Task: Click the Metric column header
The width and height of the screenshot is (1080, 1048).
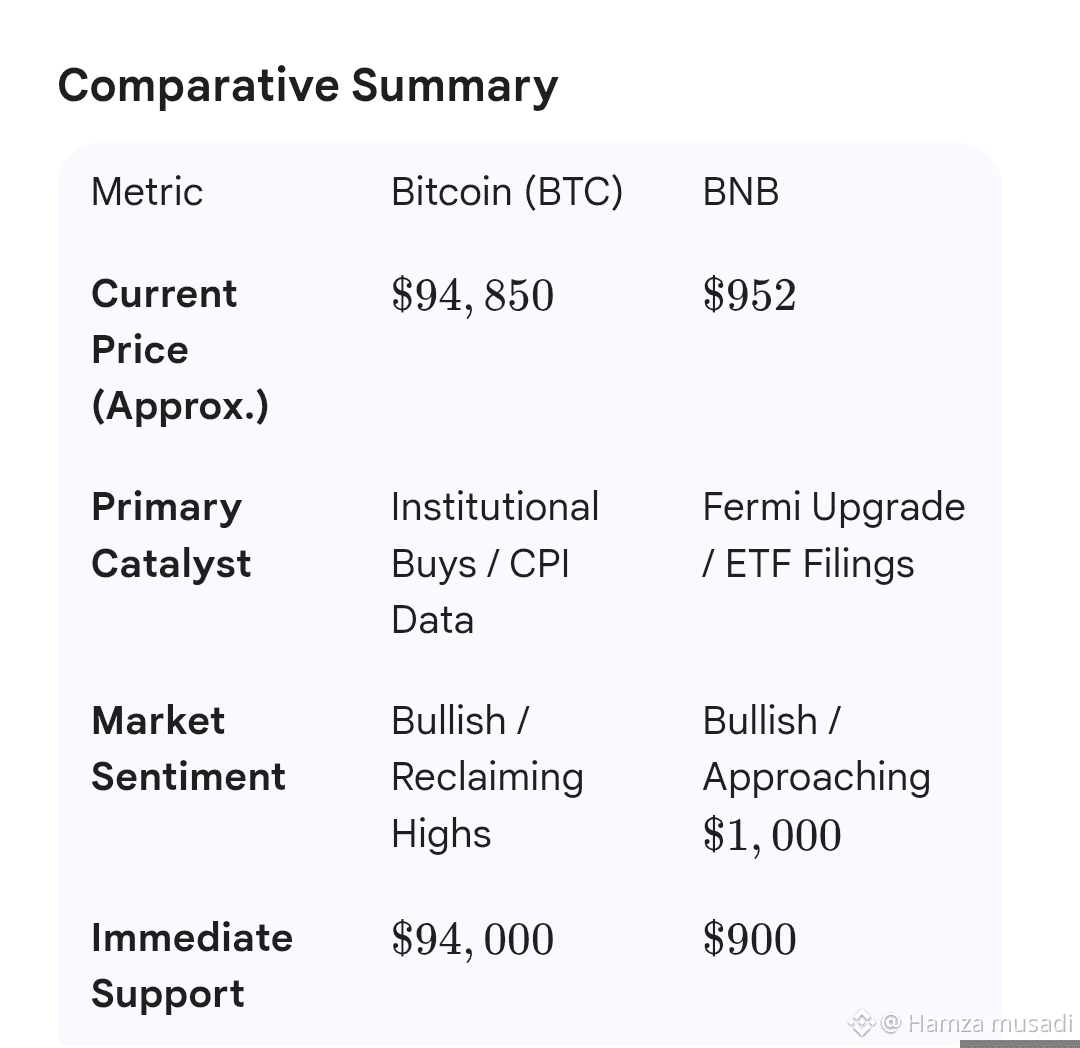Action: [147, 191]
